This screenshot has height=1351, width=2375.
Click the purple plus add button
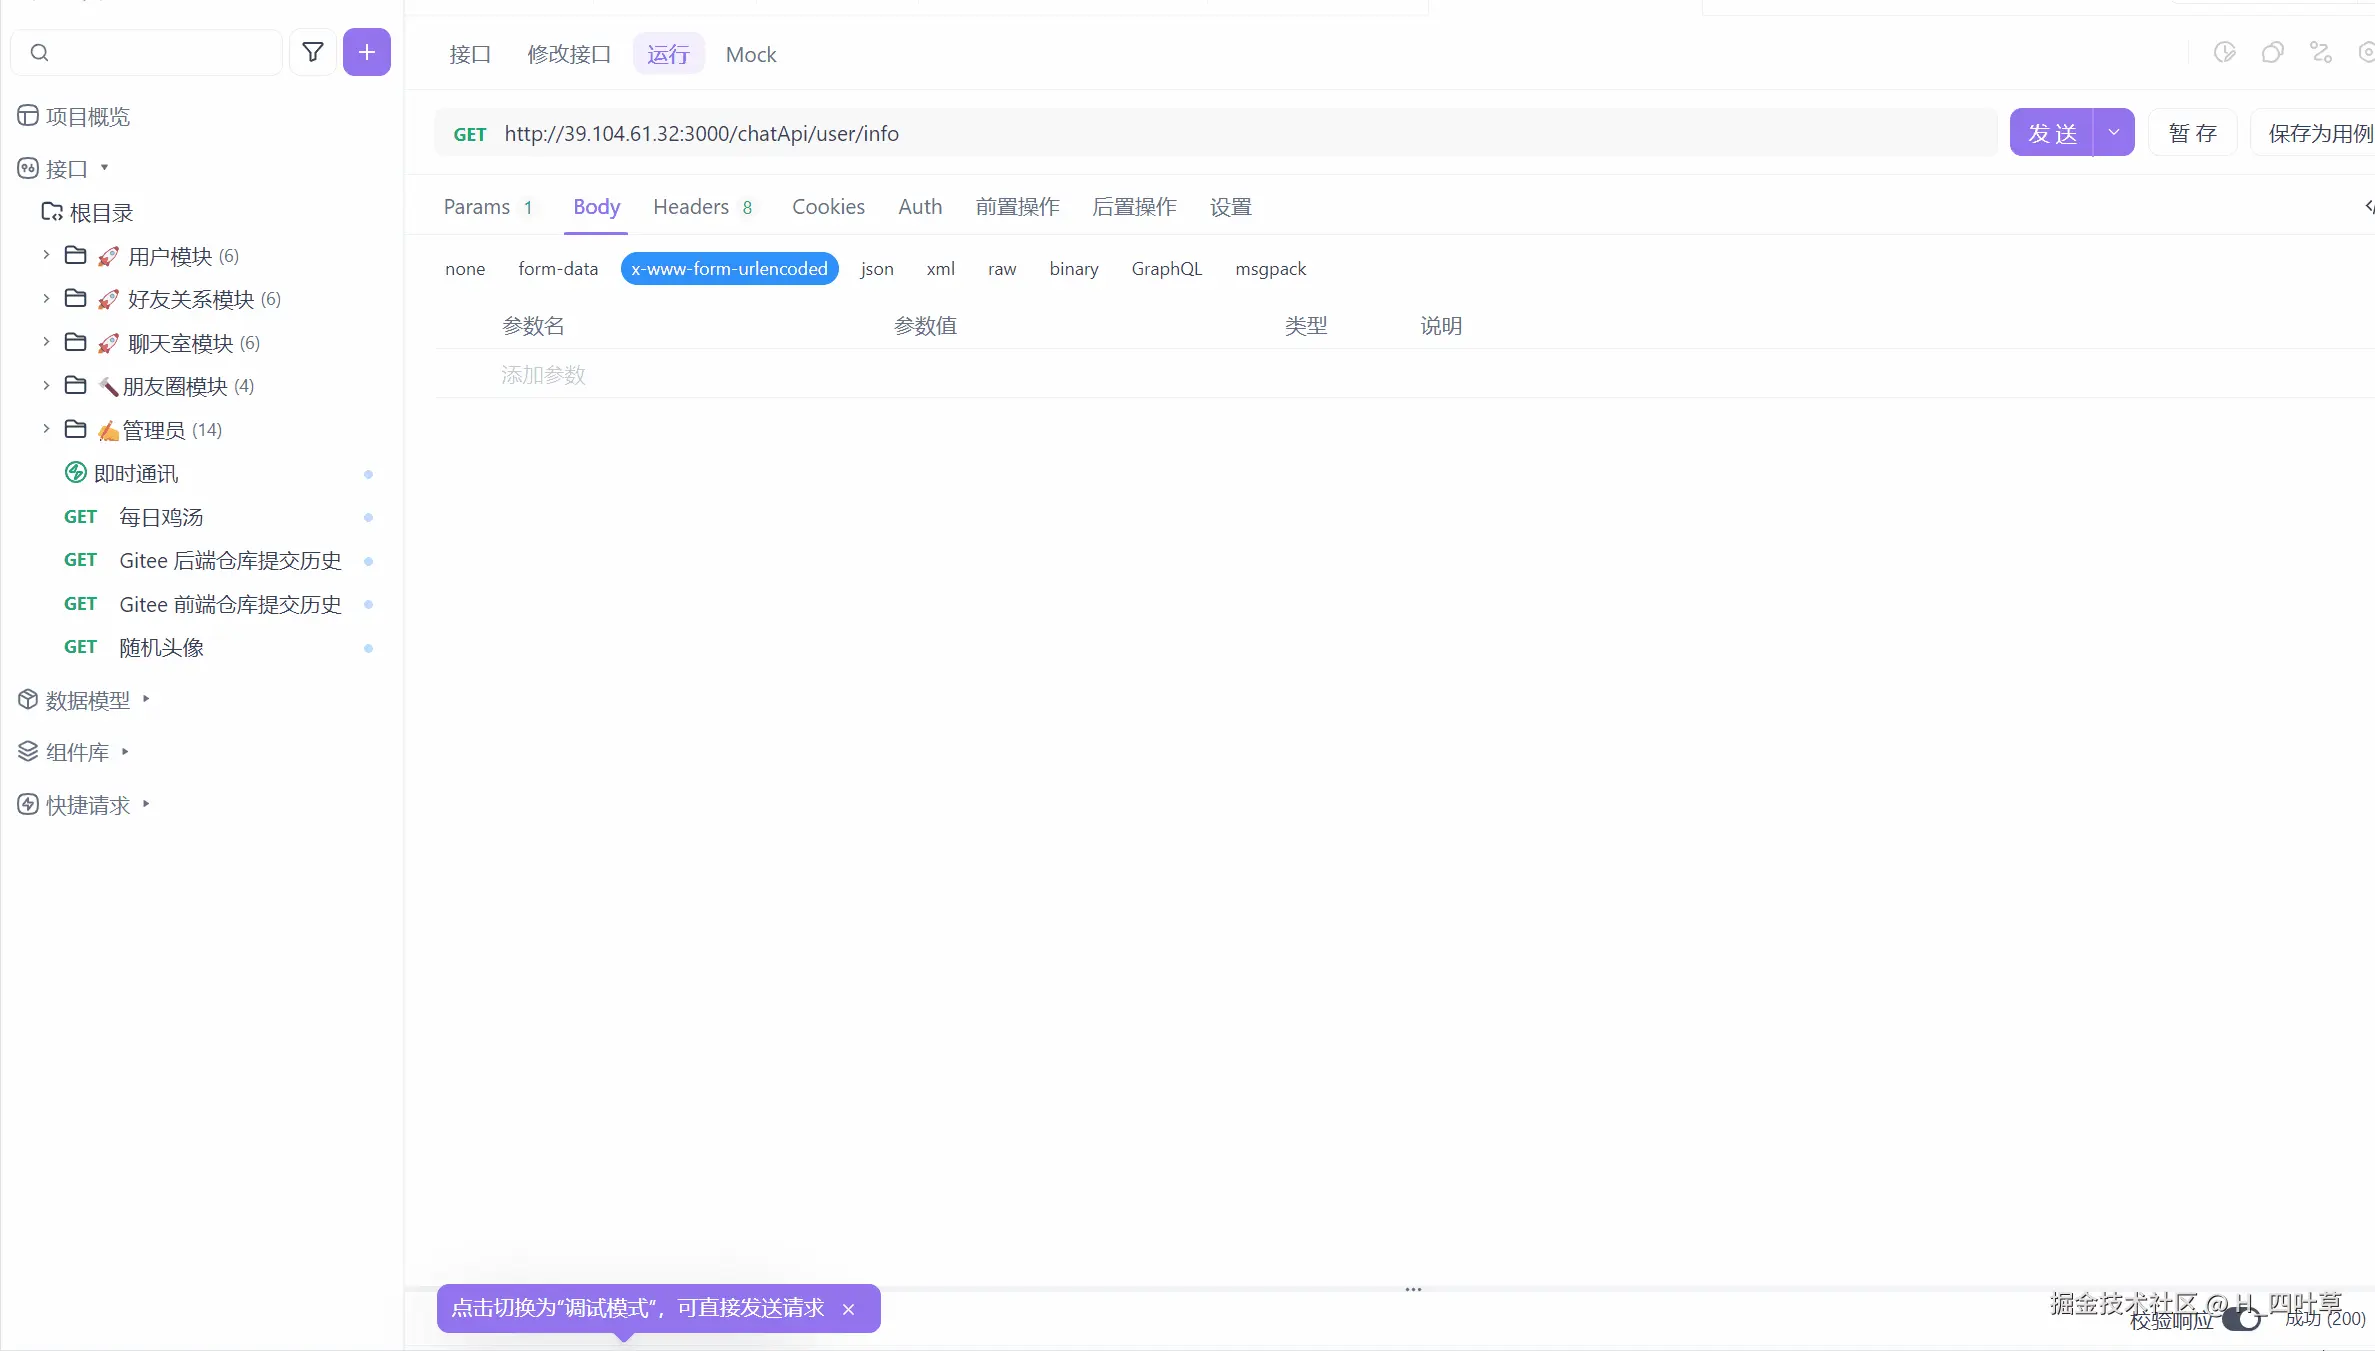point(367,52)
